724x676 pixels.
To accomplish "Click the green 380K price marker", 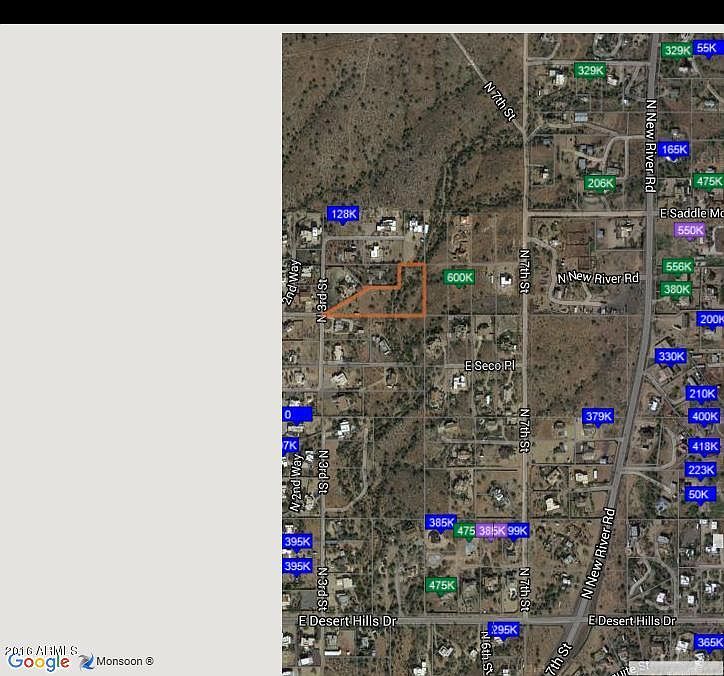I will [x=676, y=290].
